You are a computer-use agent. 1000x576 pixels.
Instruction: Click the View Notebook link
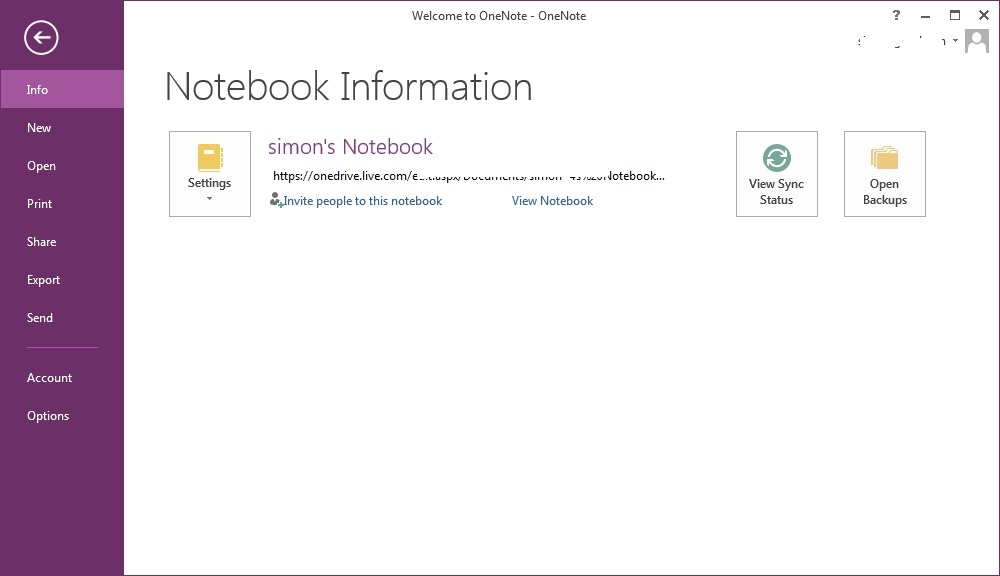[552, 200]
